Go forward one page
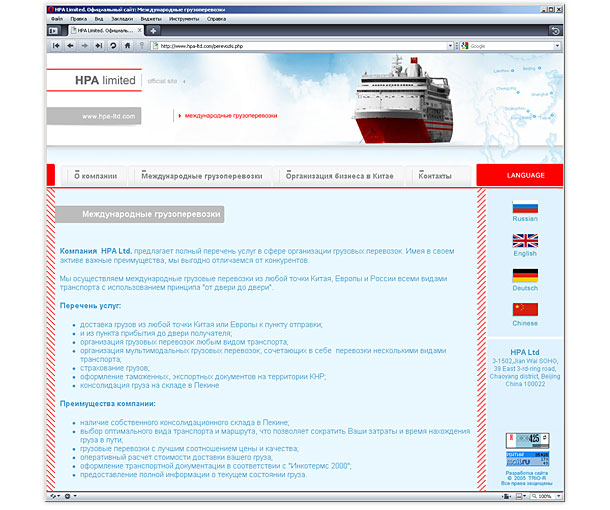The height and width of the screenshot is (510, 610). 84,46
